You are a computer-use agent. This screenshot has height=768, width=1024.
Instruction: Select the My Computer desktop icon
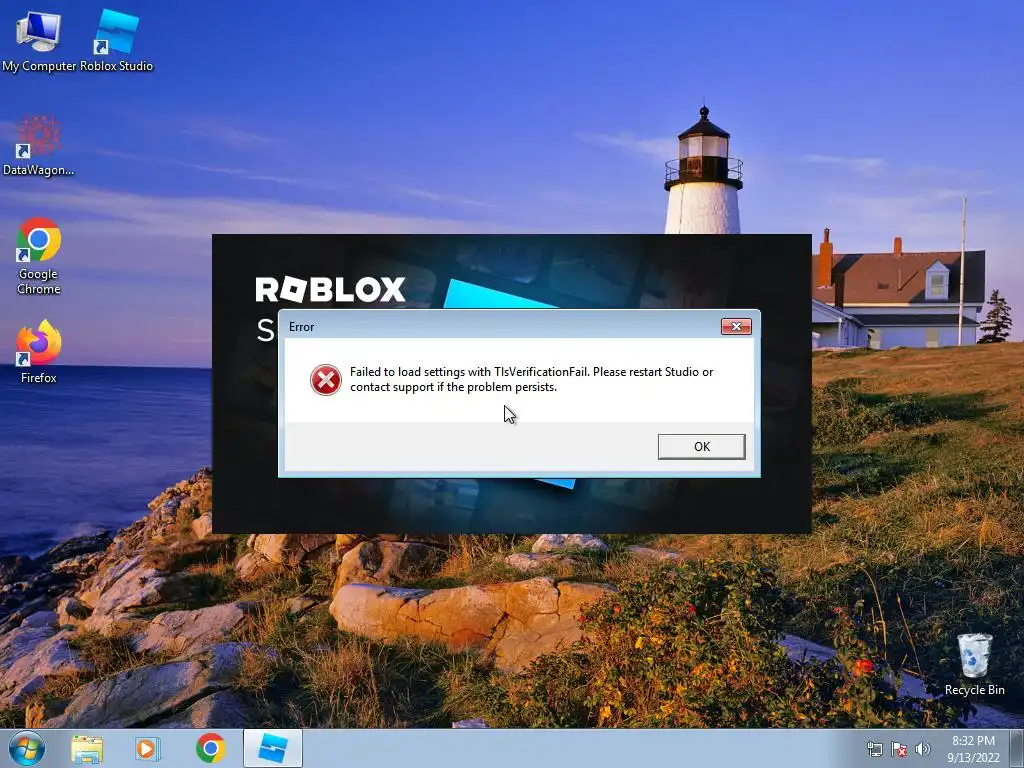click(39, 41)
